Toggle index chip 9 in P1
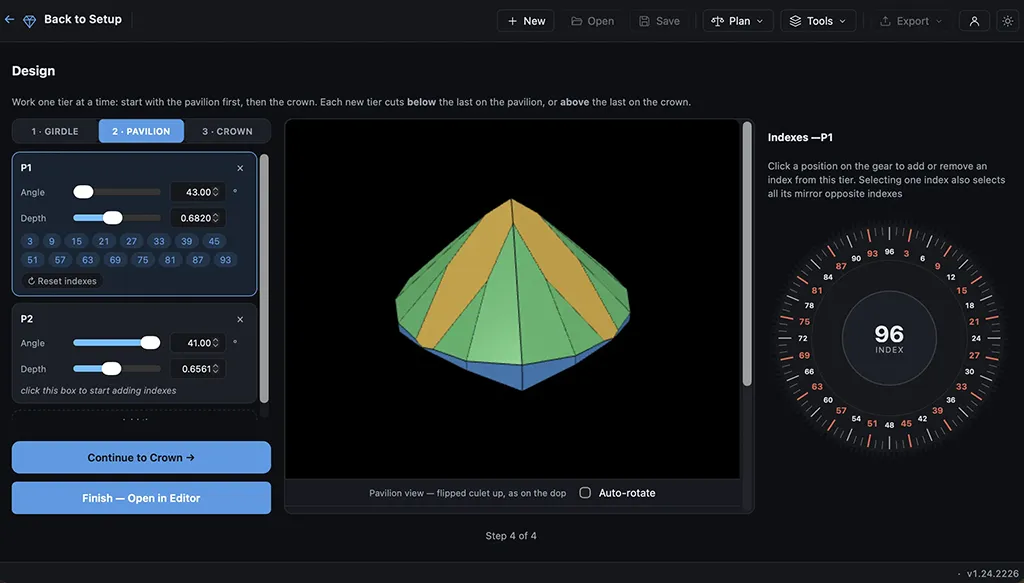This screenshot has width=1024, height=583. pyautogui.click(x=52, y=241)
